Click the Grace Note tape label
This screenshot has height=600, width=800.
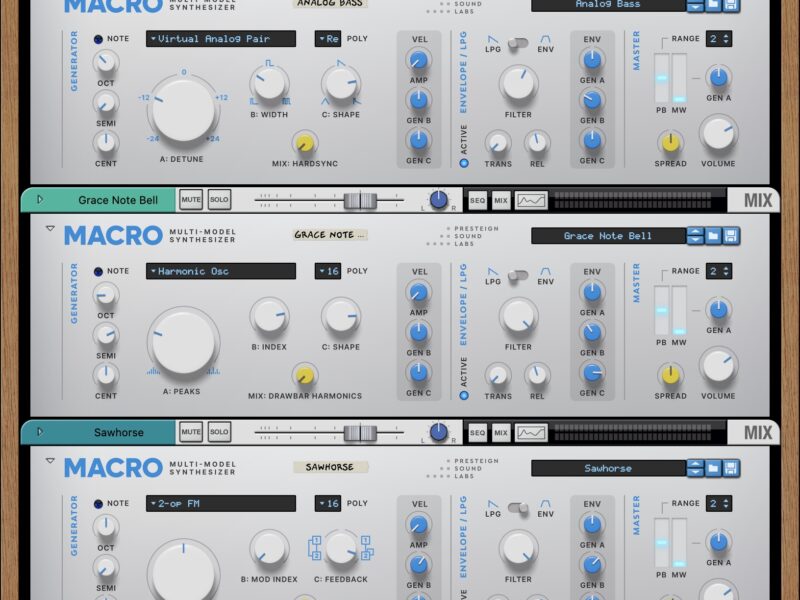coord(330,235)
